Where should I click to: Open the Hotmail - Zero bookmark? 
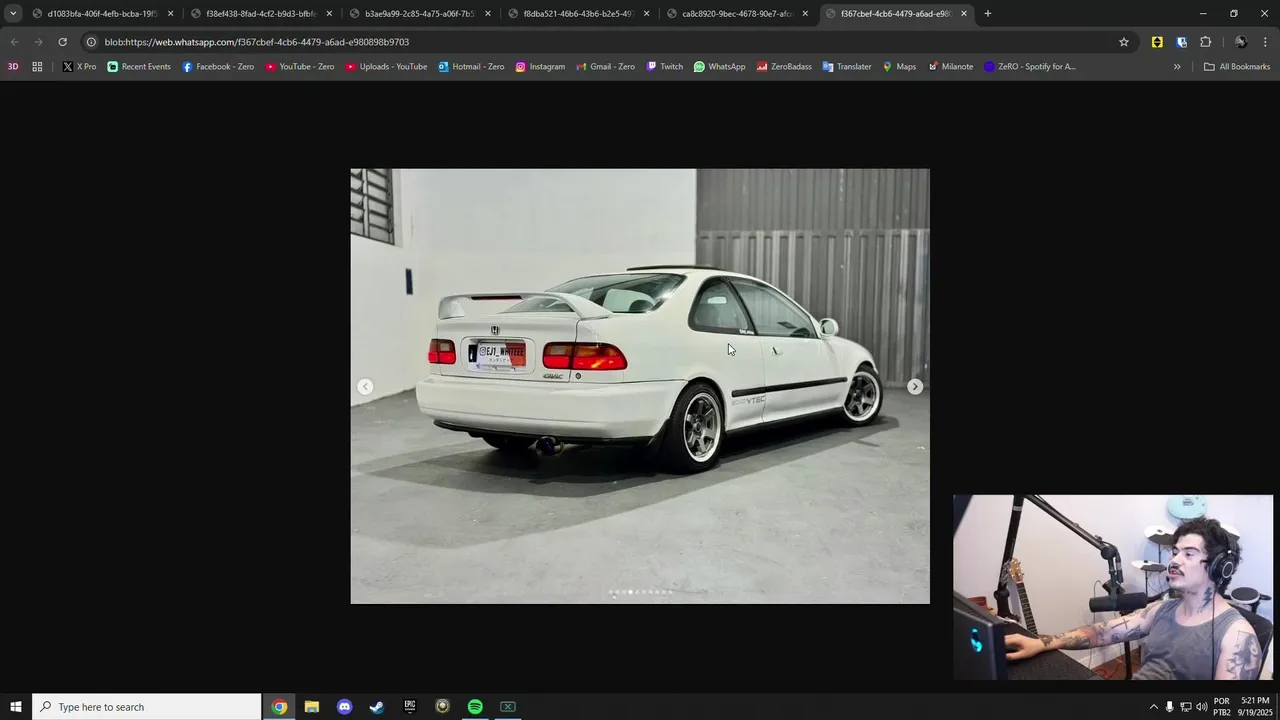(471, 67)
